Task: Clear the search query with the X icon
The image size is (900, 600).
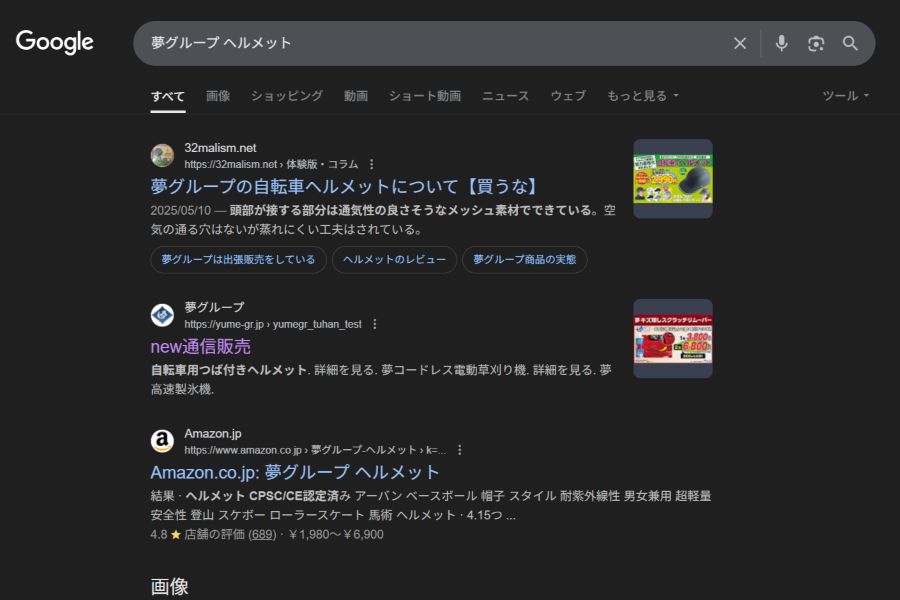Action: 740,43
